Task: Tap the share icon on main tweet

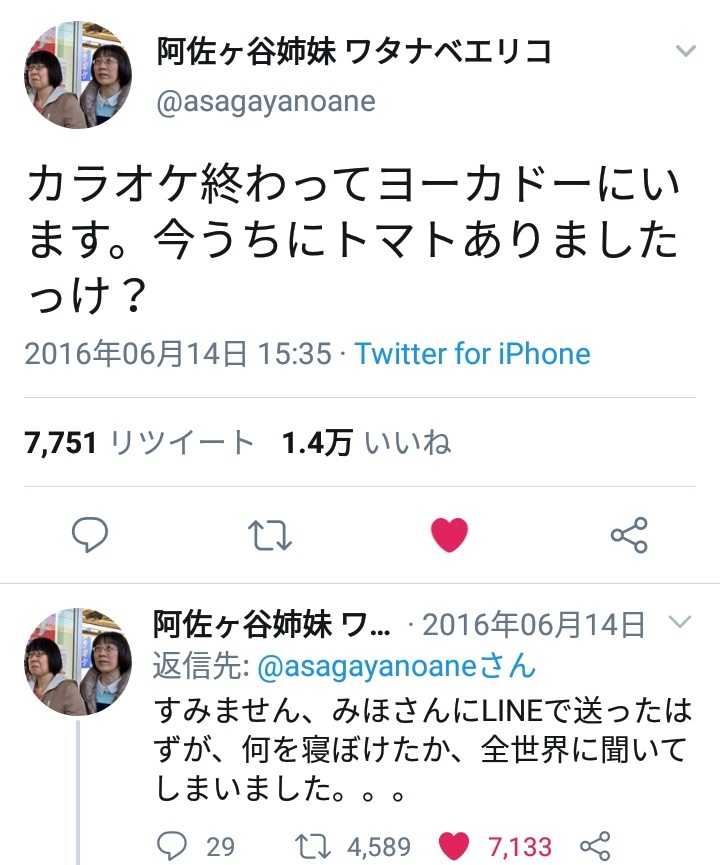Action: [629, 535]
